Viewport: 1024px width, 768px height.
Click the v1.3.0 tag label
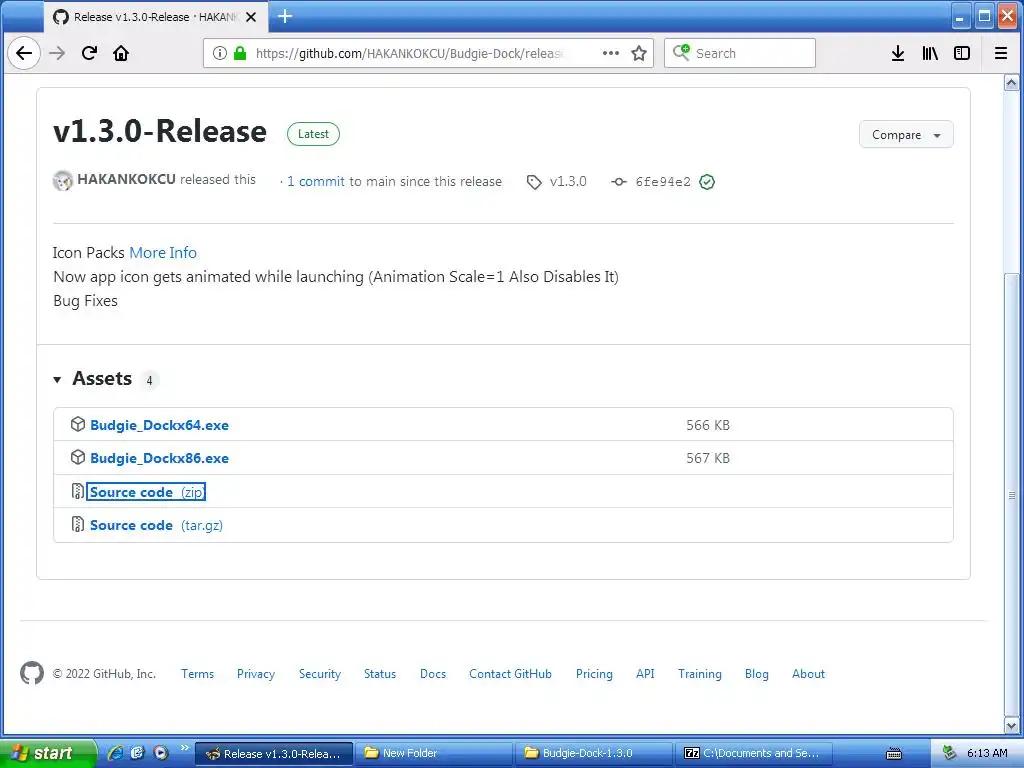pyautogui.click(x=568, y=182)
